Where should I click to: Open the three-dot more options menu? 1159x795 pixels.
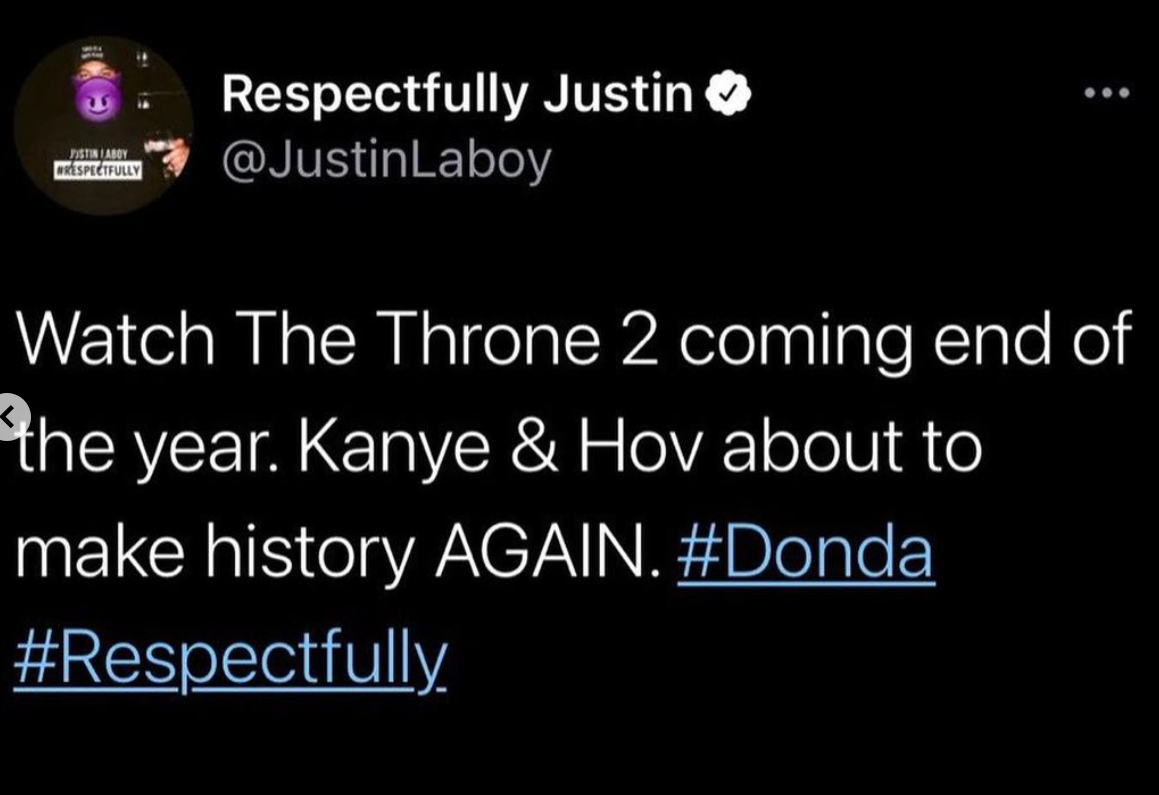point(1107,94)
